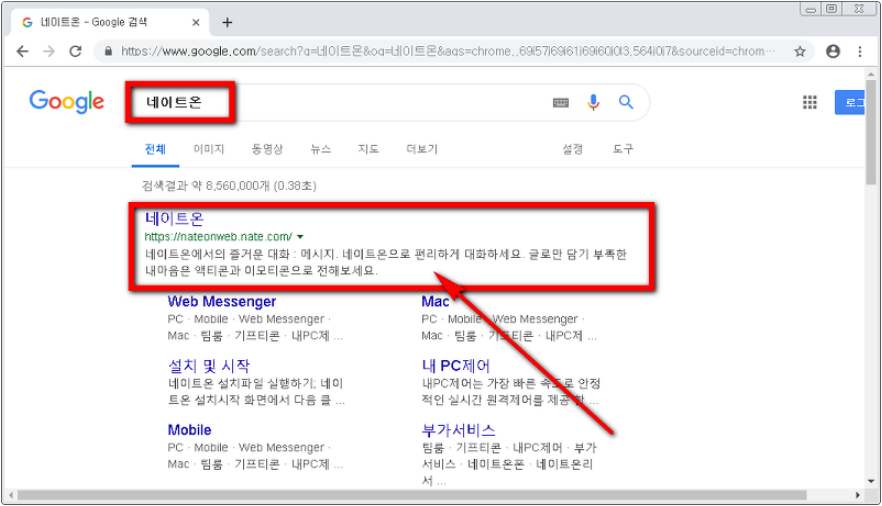882x506 pixels.
Task: Click the scroll down arrow
Action: (x=871, y=482)
